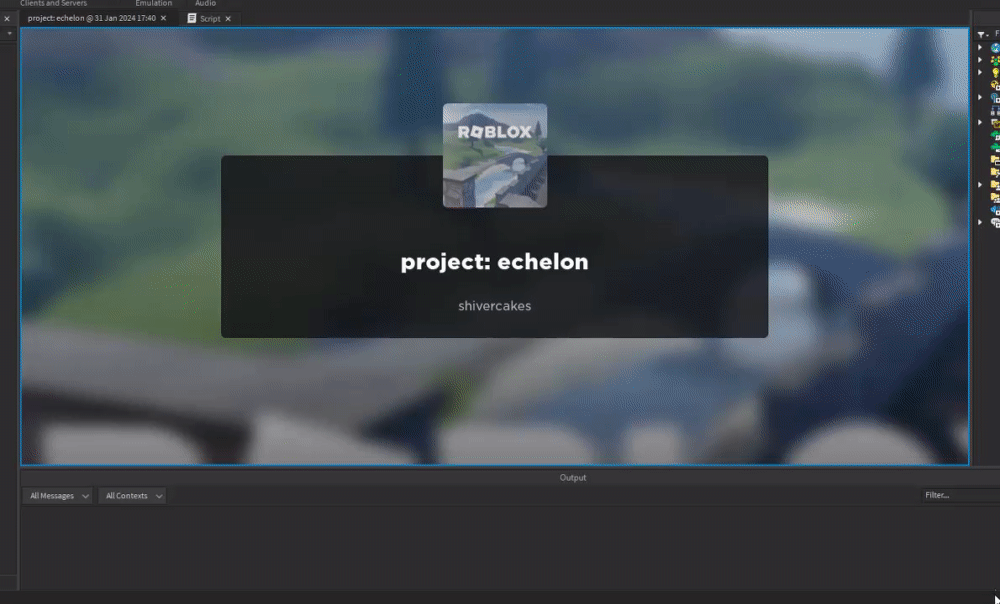Expand the StarterPlayer folder tree node
The image size is (1000, 604).
(x=980, y=184)
